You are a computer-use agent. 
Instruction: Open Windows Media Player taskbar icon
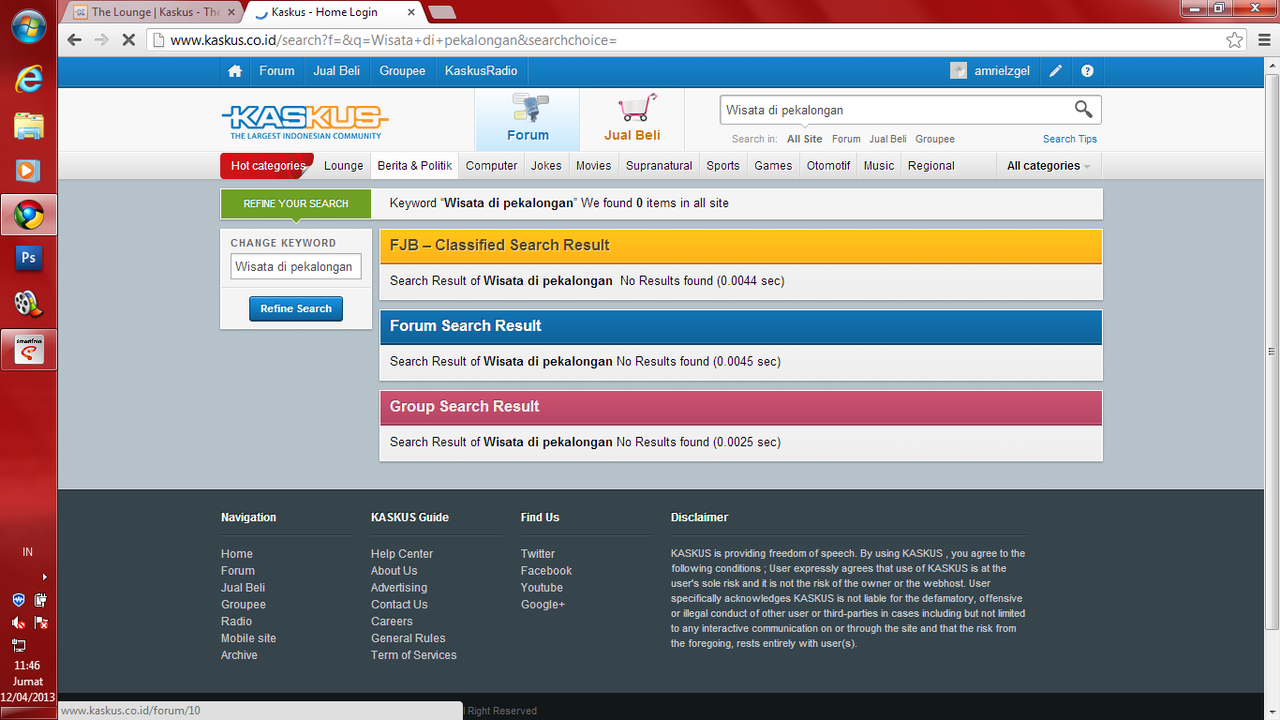pos(28,170)
